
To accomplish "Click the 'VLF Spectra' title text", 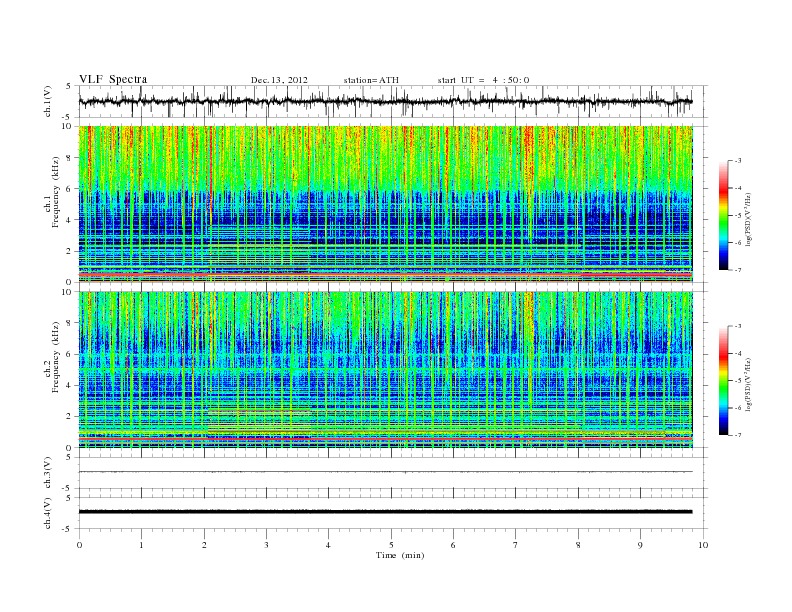I will (x=113, y=79).
